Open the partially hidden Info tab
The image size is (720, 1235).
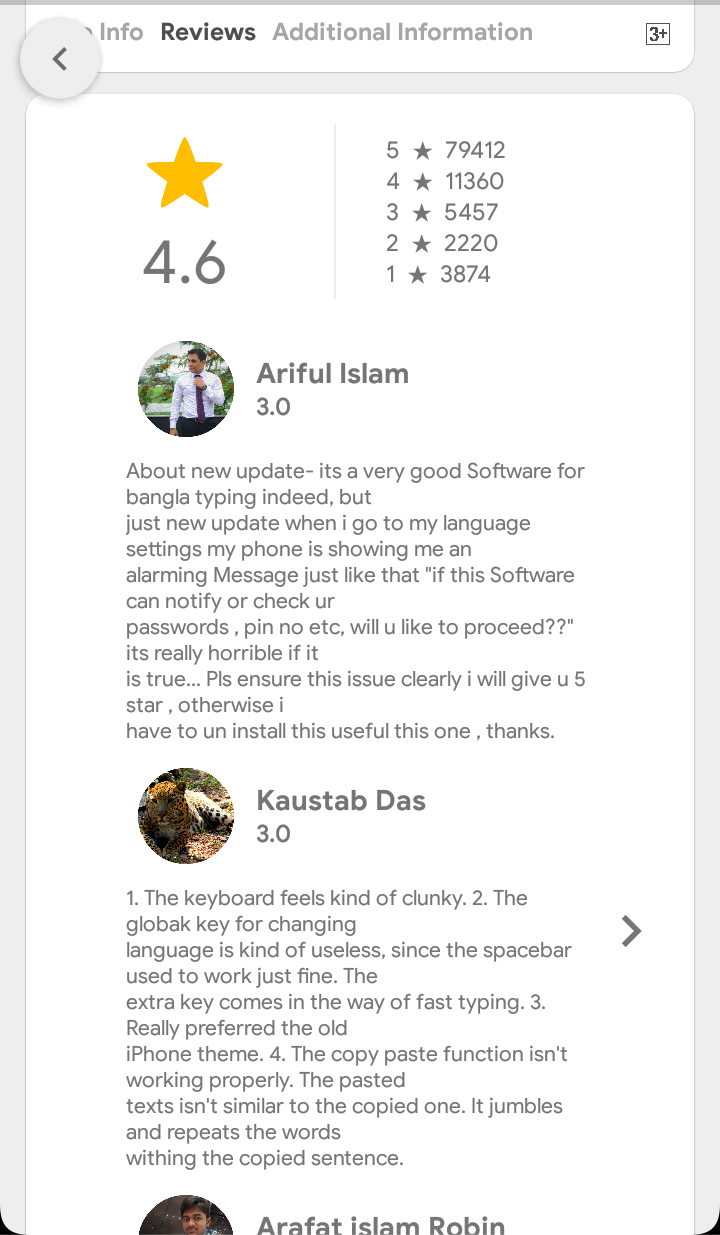coord(120,32)
